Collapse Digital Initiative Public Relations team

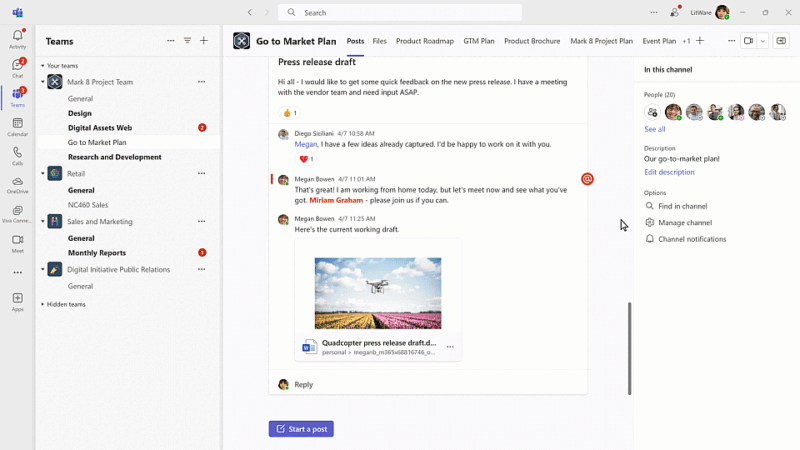(x=43, y=269)
